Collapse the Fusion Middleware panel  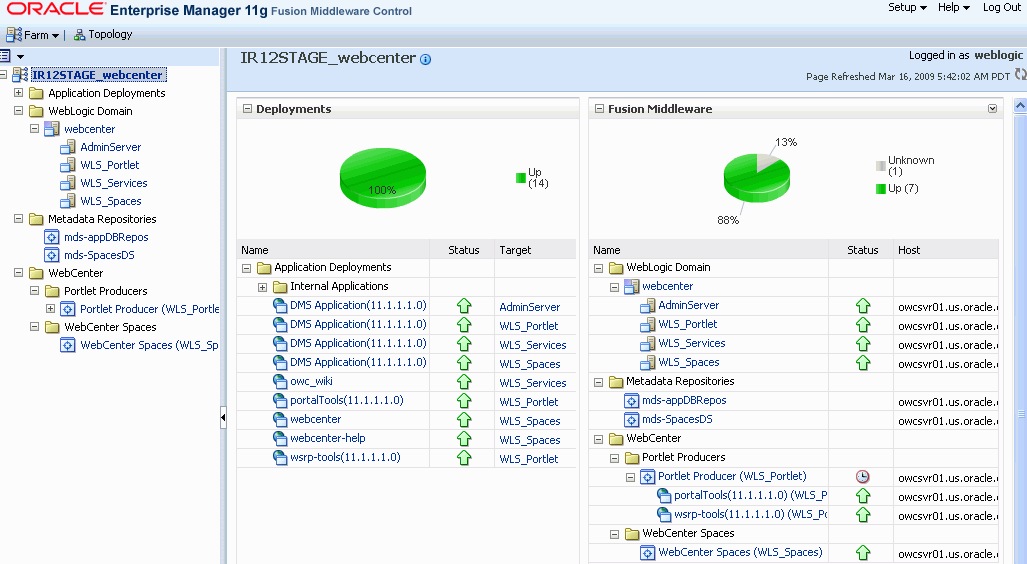click(x=599, y=109)
